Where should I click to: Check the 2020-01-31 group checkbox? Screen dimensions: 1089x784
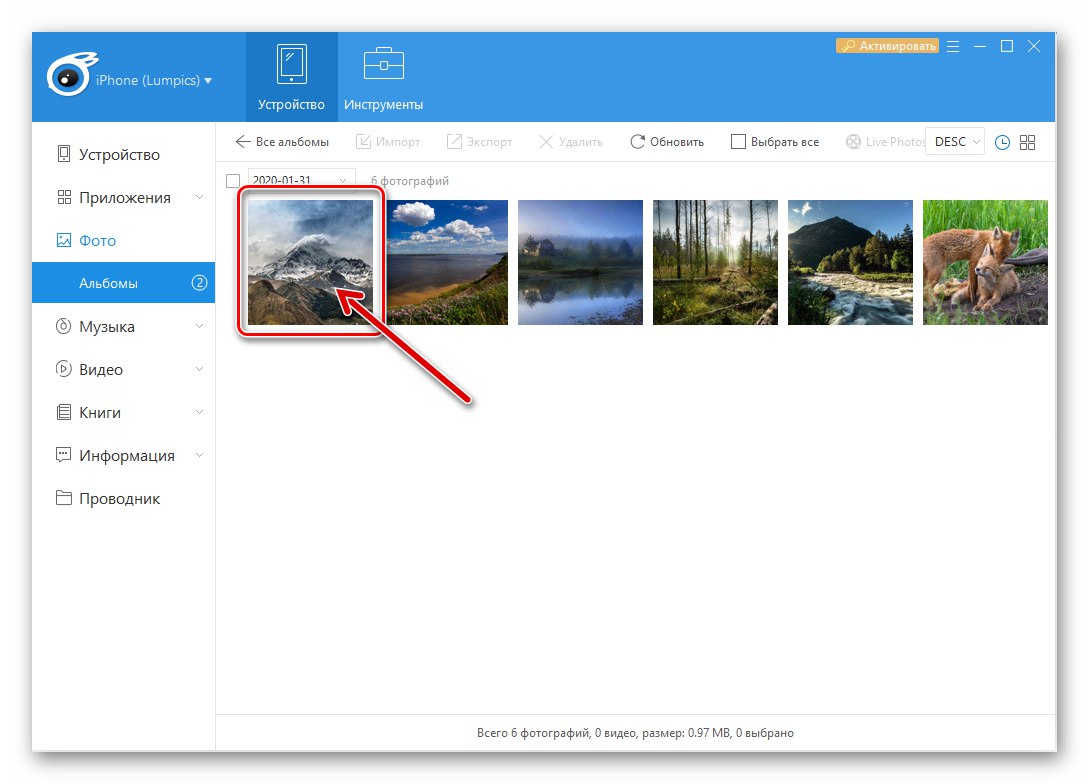[x=233, y=180]
